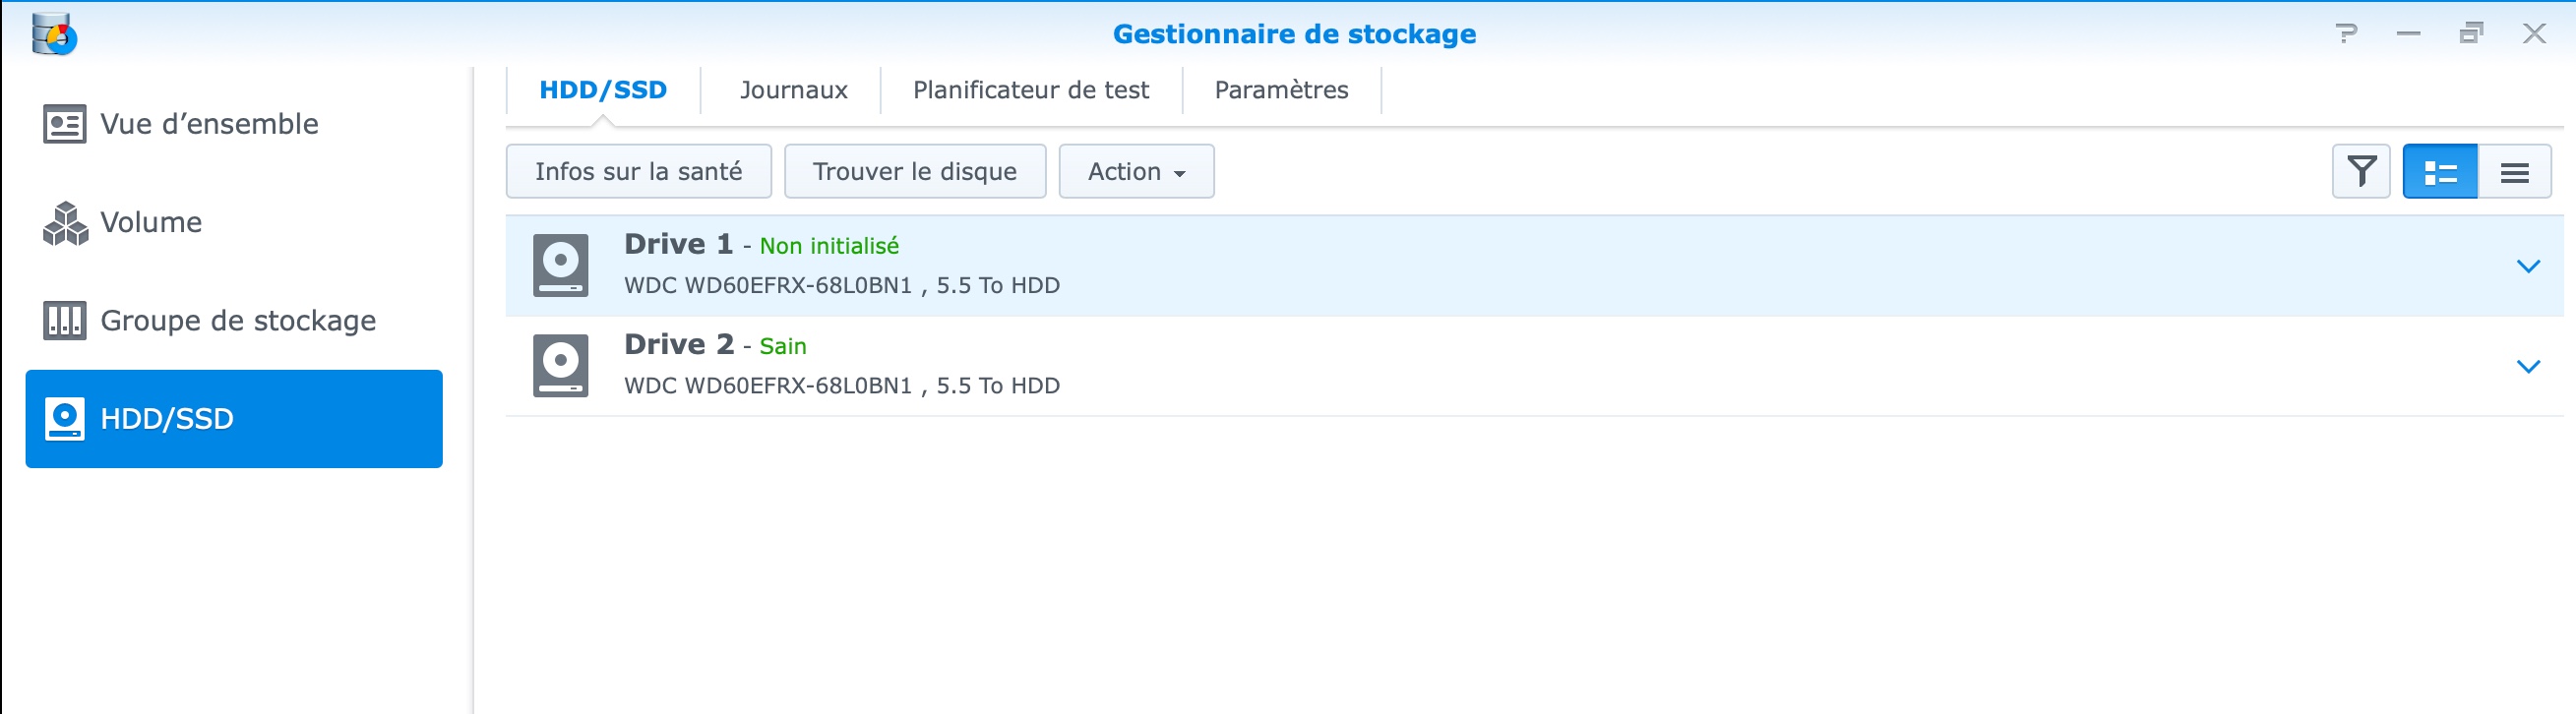The image size is (2576, 714).
Task: Click the Drive 1 disk icon
Action: [x=561, y=266]
